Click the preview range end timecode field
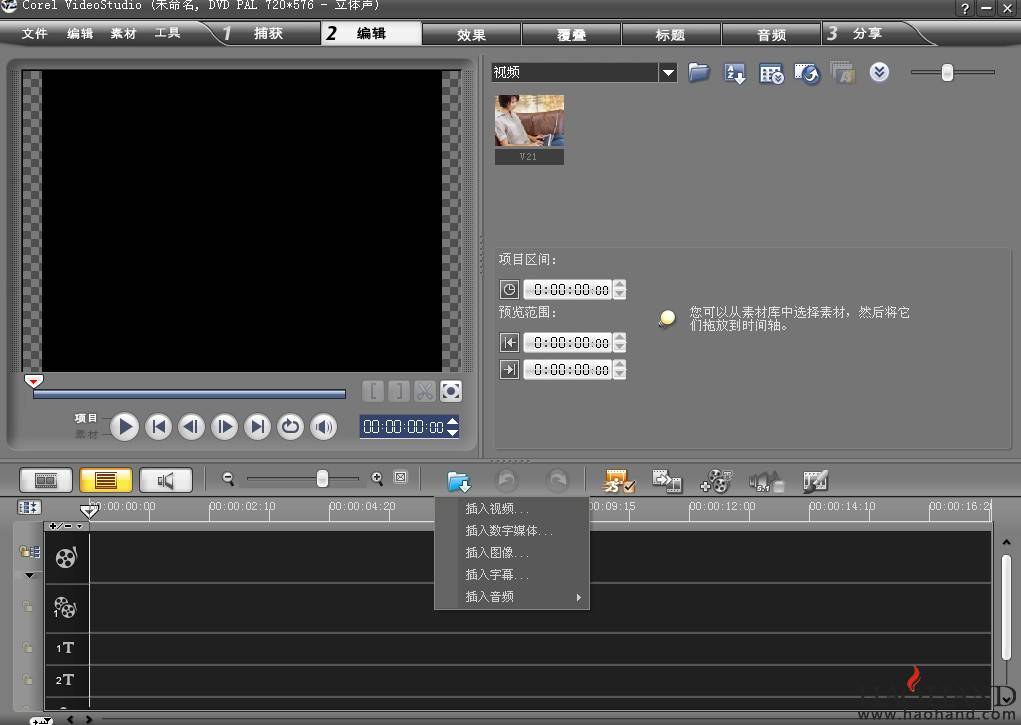Image resolution: width=1021 pixels, height=725 pixels. [568, 369]
